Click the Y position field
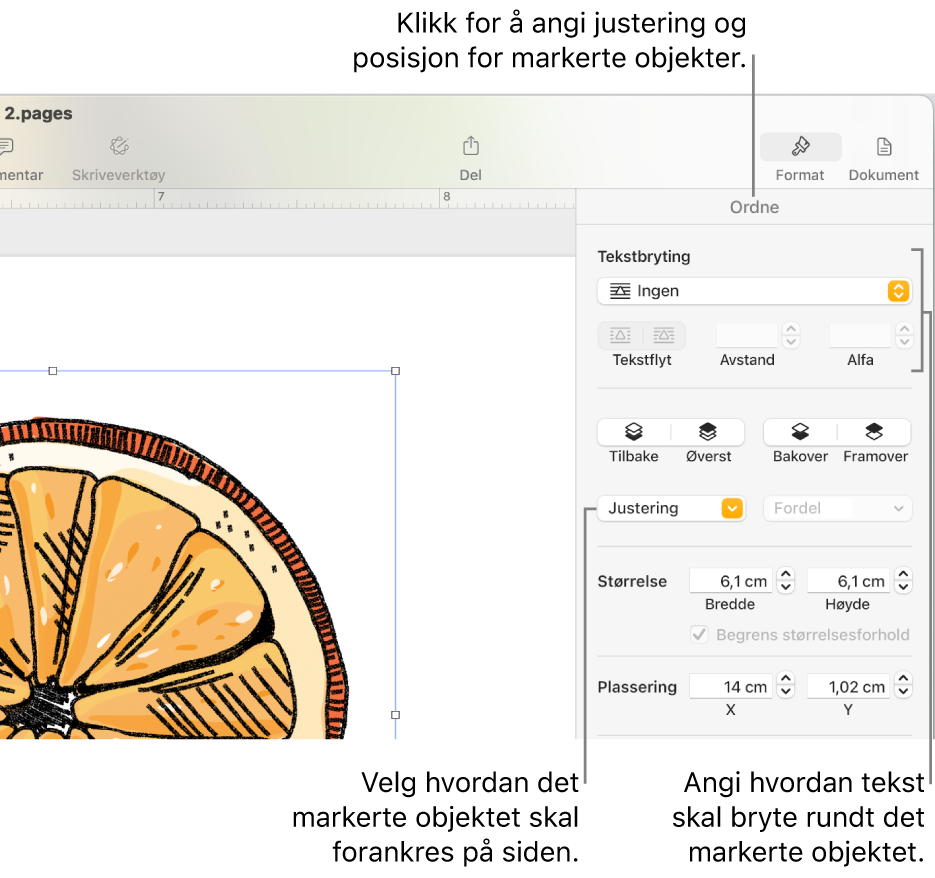 [x=849, y=686]
